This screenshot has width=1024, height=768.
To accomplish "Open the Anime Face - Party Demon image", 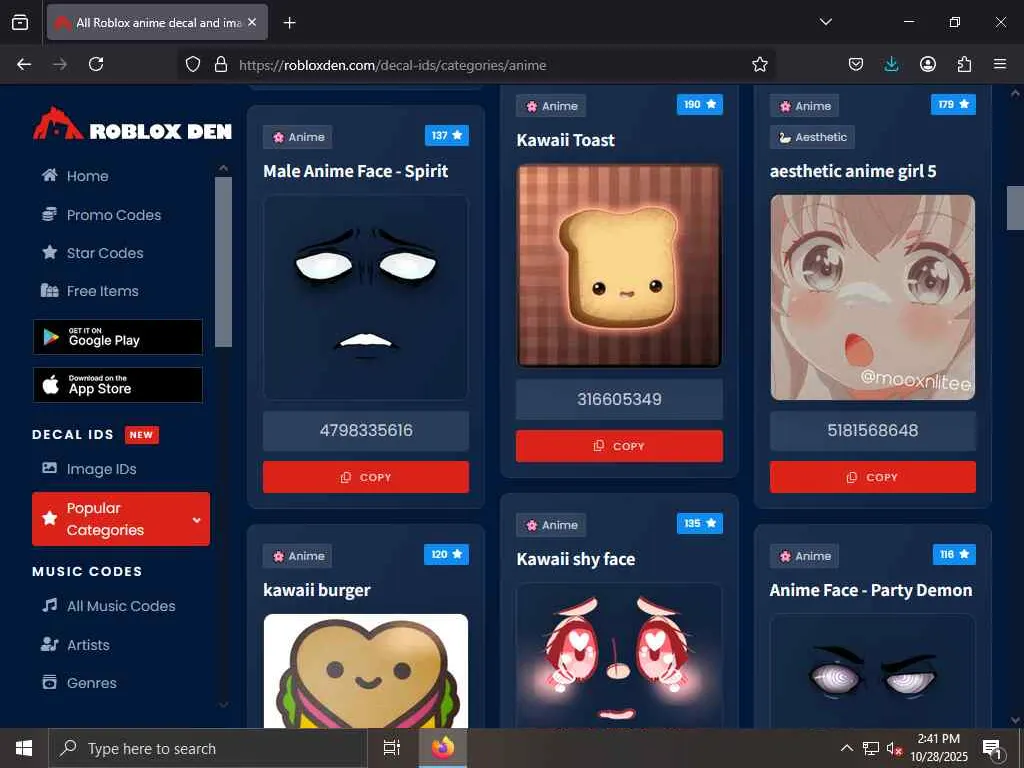I will [x=872, y=671].
